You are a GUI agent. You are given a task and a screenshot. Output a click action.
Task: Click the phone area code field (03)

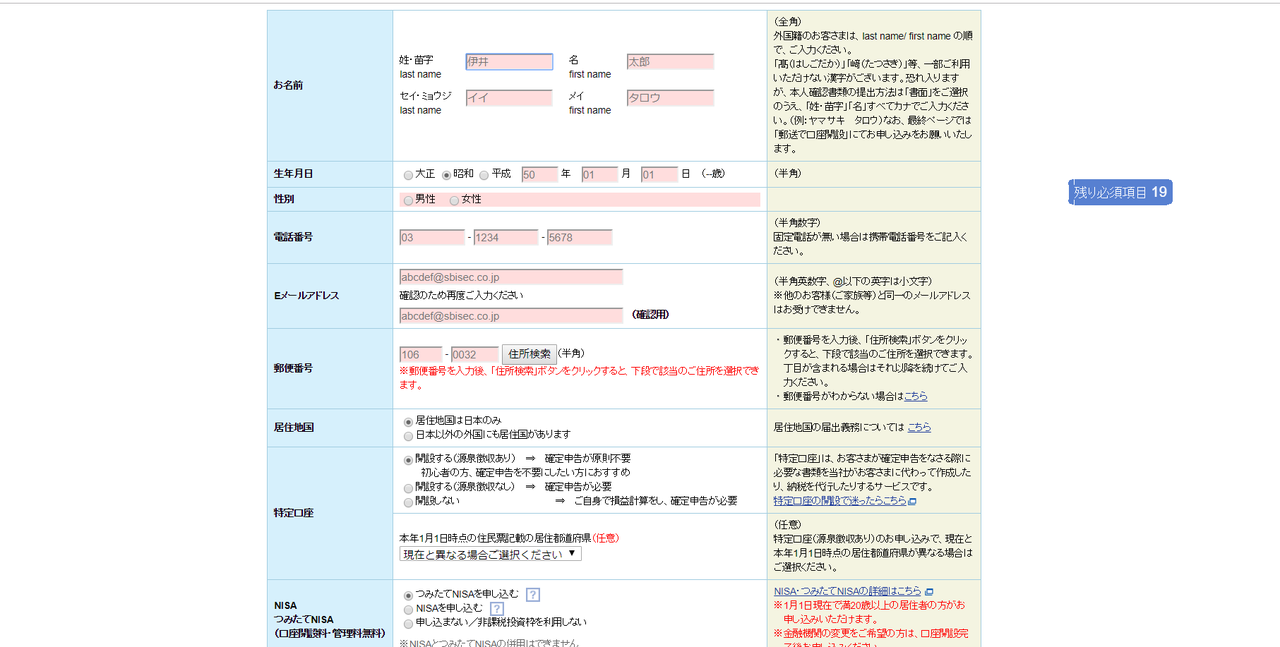click(x=432, y=238)
